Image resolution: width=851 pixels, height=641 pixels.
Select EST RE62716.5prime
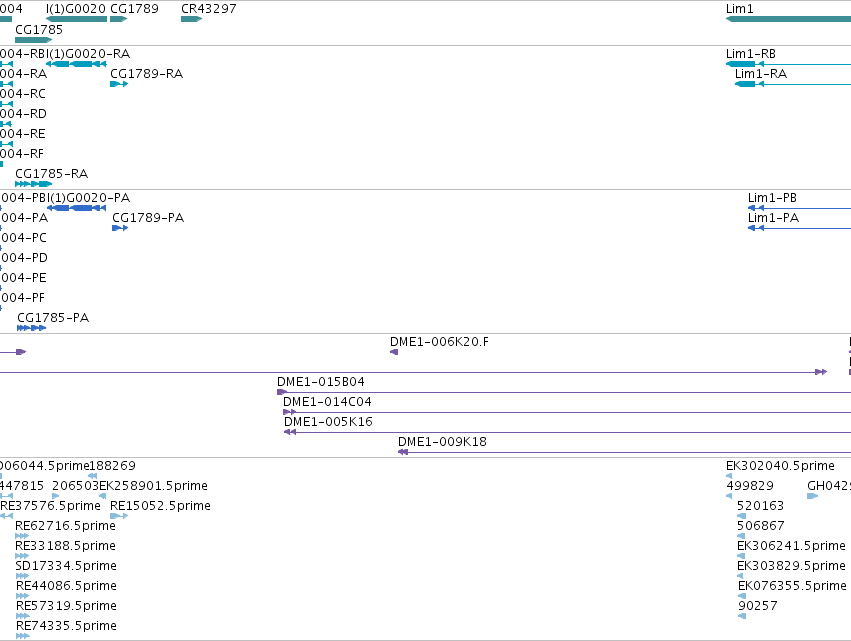click(22, 536)
